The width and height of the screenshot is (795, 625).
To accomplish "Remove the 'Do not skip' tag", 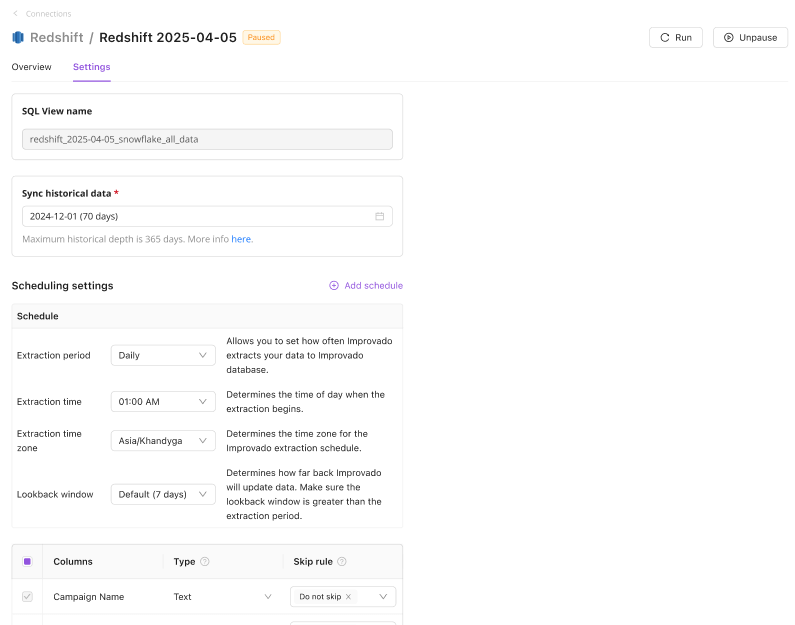I will pyautogui.click(x=348, y=597).
